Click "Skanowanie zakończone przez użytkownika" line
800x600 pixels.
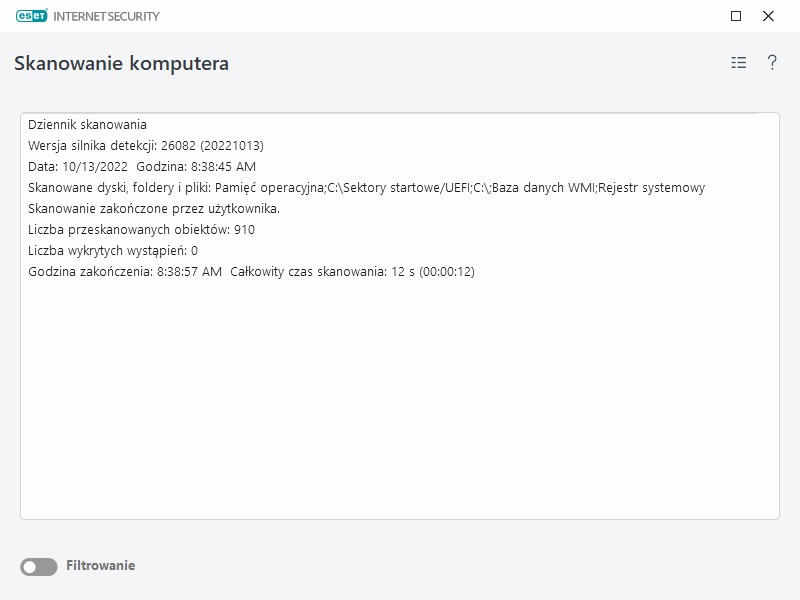(x=153, y=209)
